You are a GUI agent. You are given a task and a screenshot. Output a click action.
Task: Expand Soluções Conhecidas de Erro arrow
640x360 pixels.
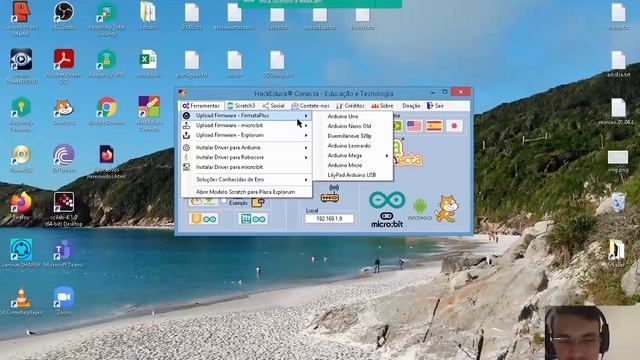pyautogui.click(x=306, y=180)
